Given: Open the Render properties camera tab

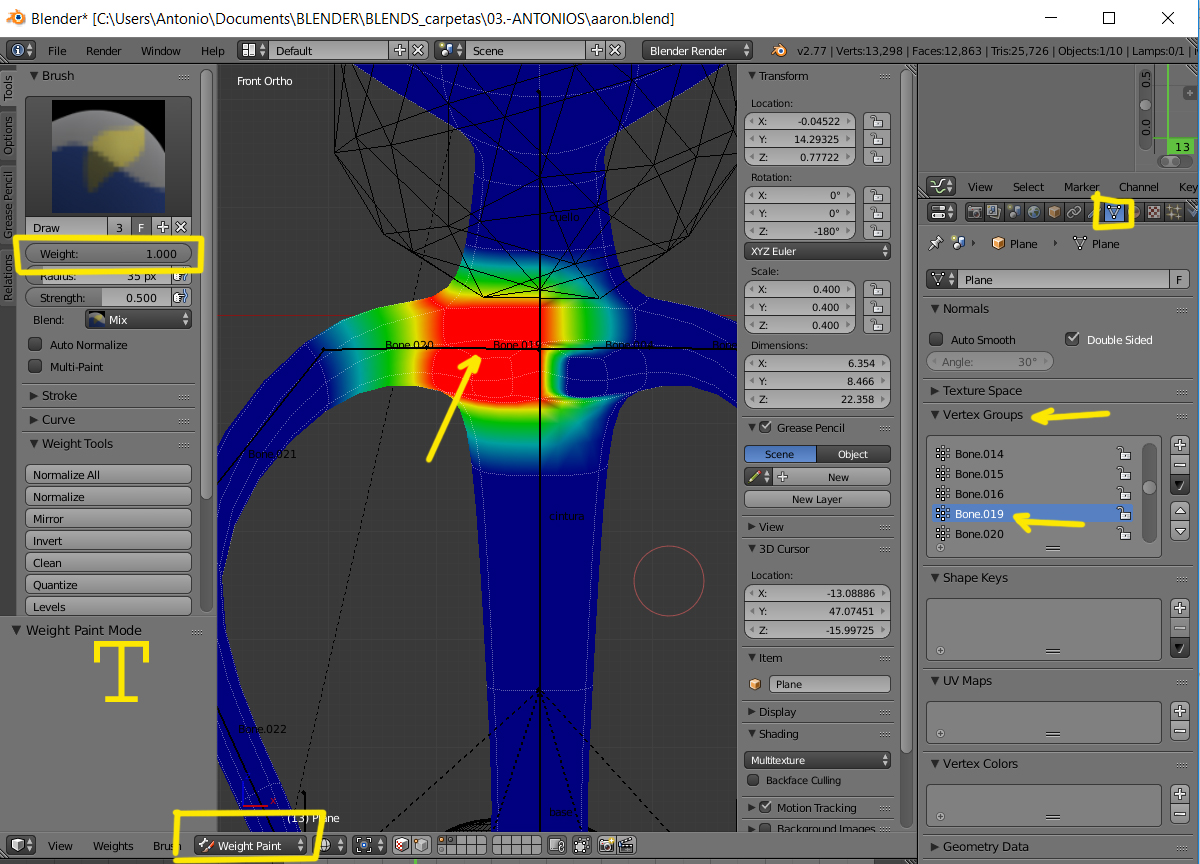Looking at the screenshot, I should click(974, 212).
